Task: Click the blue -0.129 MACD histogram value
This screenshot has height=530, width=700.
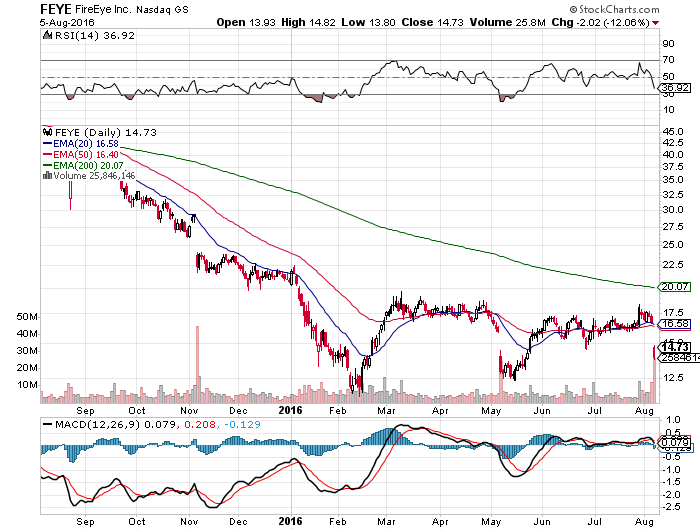Action: pyautogui.click(x=242, y=425)
